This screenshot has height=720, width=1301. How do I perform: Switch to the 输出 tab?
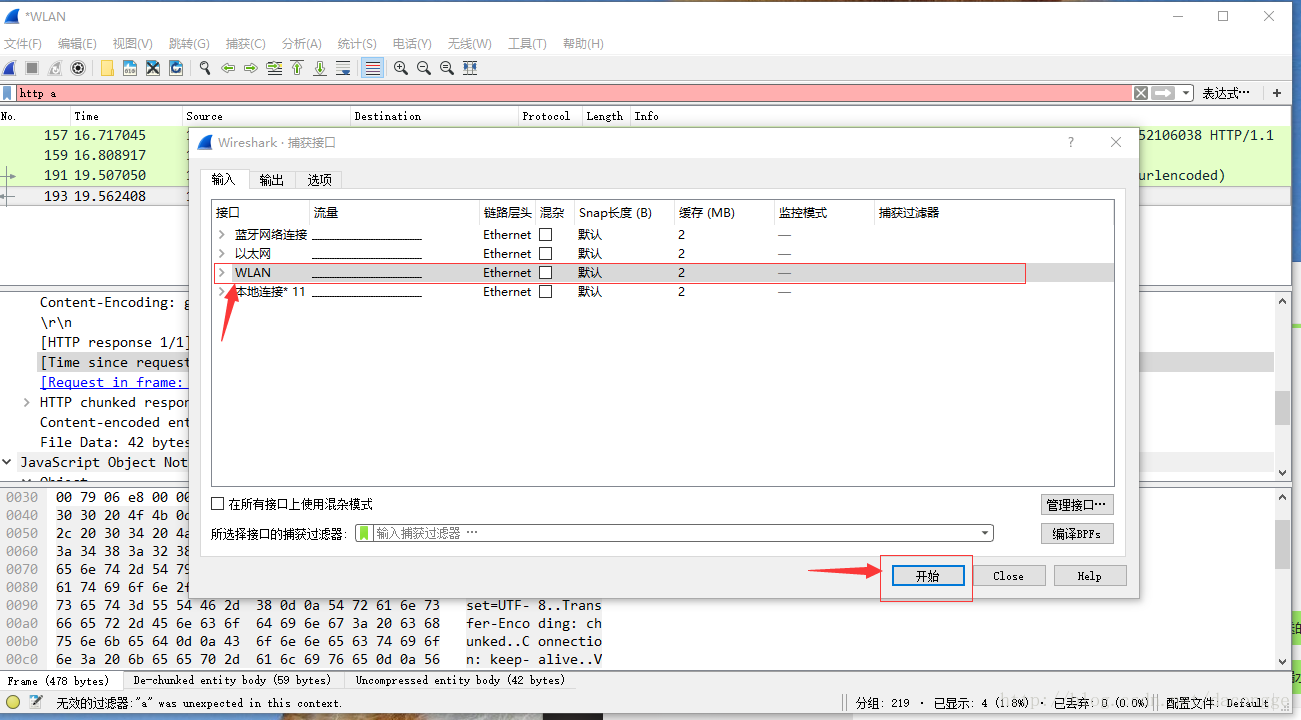(272, 180)
